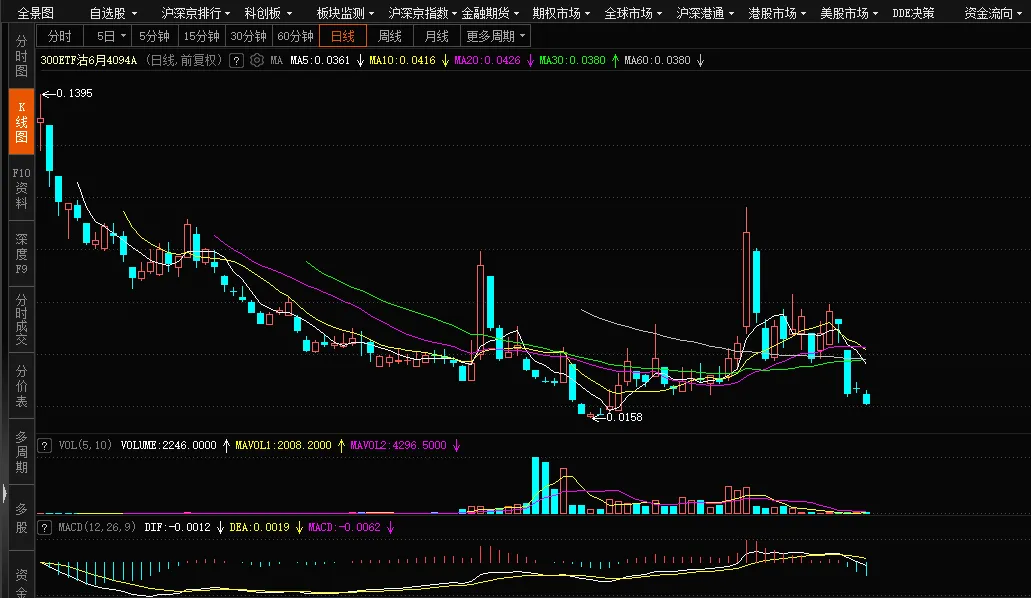
Task: Click the yellow MA10:0.0416 value
Action: pos(402,61)
